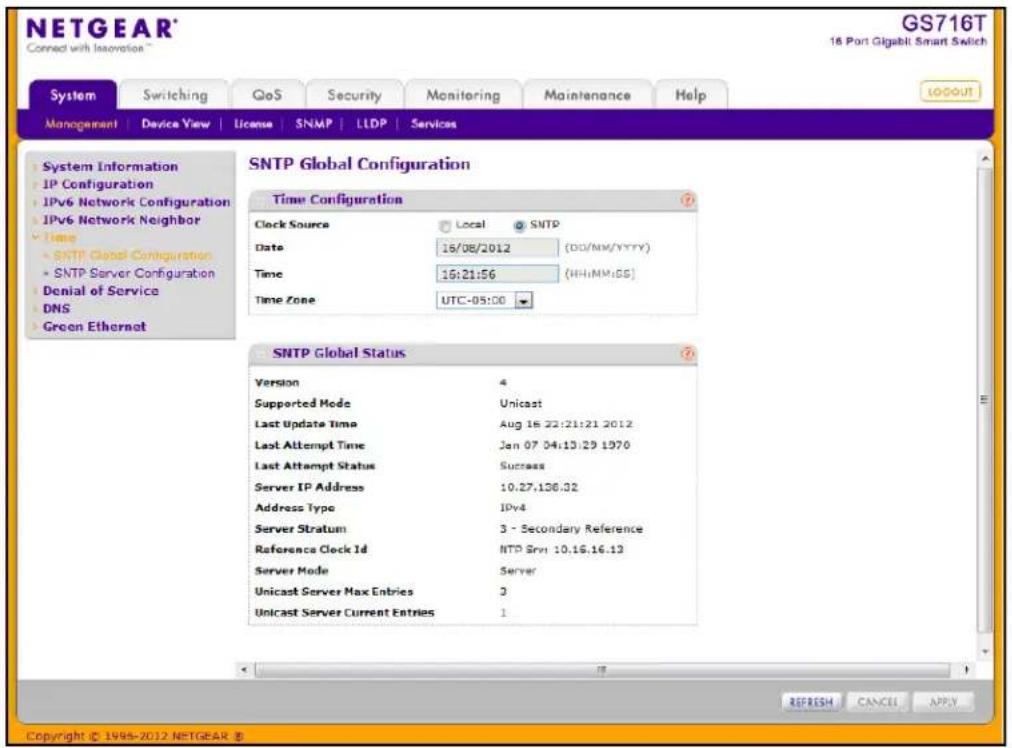The width and height of the screenshot is (1012, 748).
Task: Click the Time input field
Action: [x=497, y=274]
